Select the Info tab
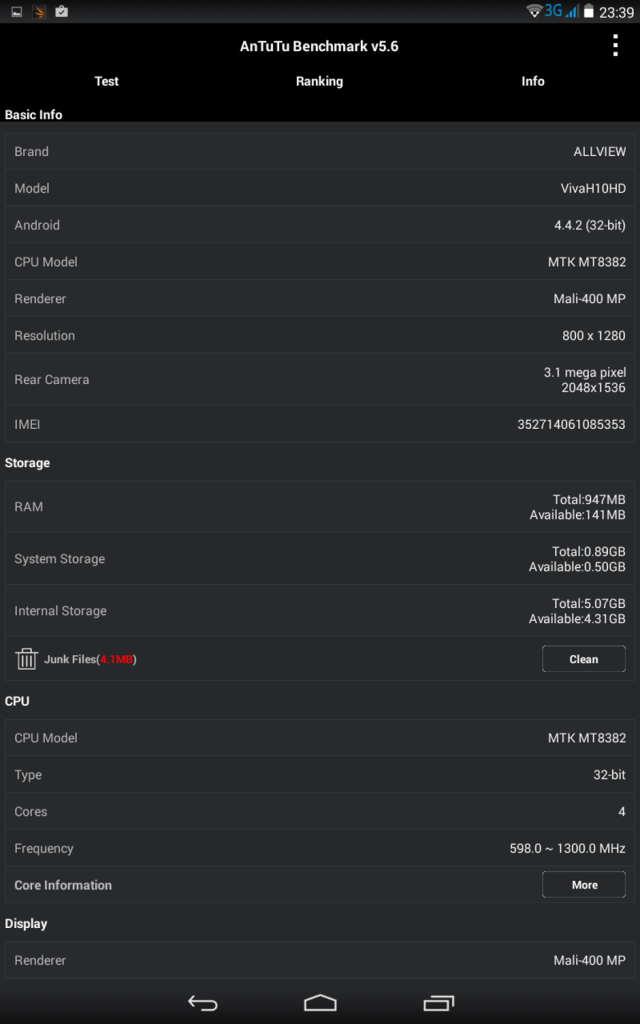 pyautogui.click(x=533, y=81)
